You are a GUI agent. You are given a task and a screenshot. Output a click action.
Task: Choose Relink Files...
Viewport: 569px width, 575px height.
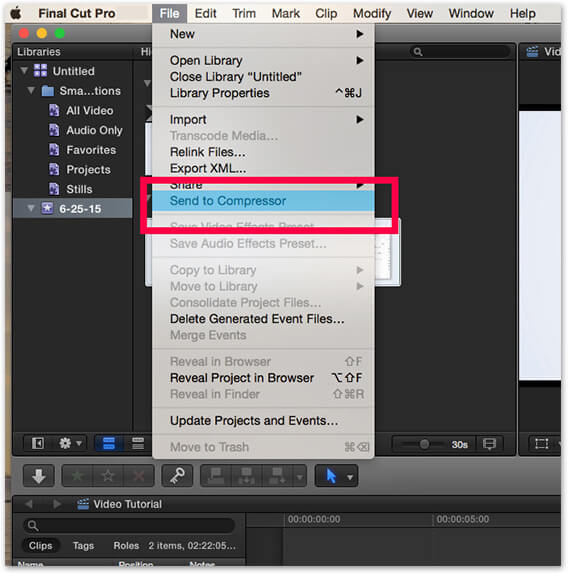(263, 152)
